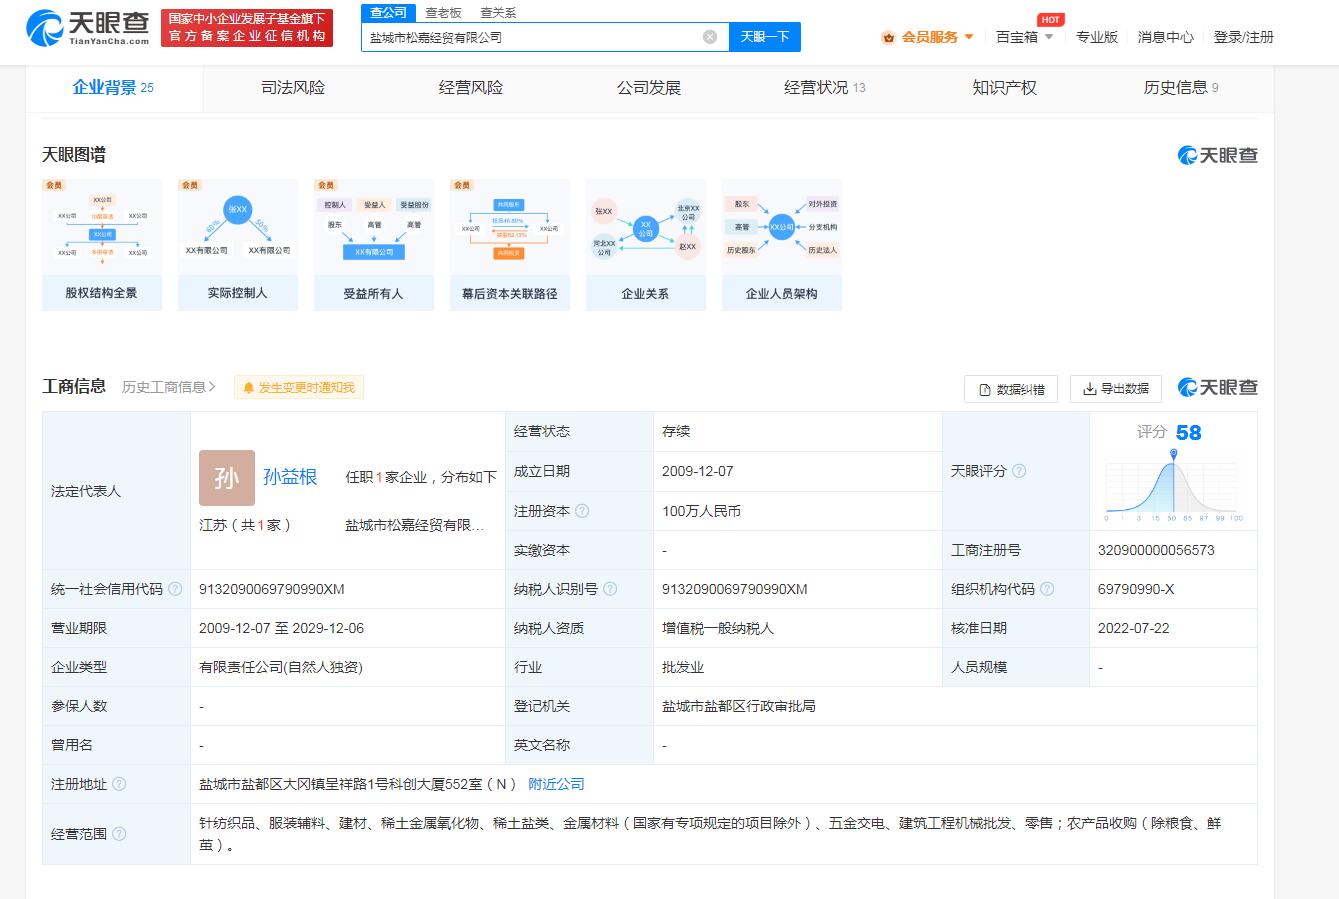The height and width of the screenshot is (899, 1339).
Task: Click 成立日期 value 2009-12-07
Action: coord(698,471)
